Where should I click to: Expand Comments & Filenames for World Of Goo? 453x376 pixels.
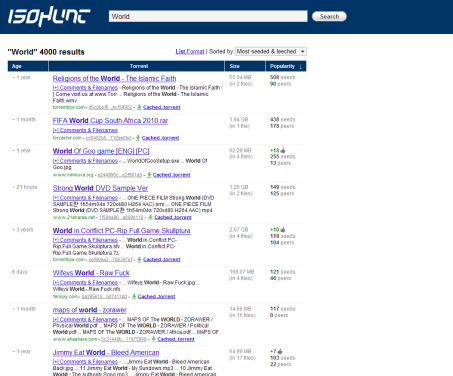coord(85,161)
